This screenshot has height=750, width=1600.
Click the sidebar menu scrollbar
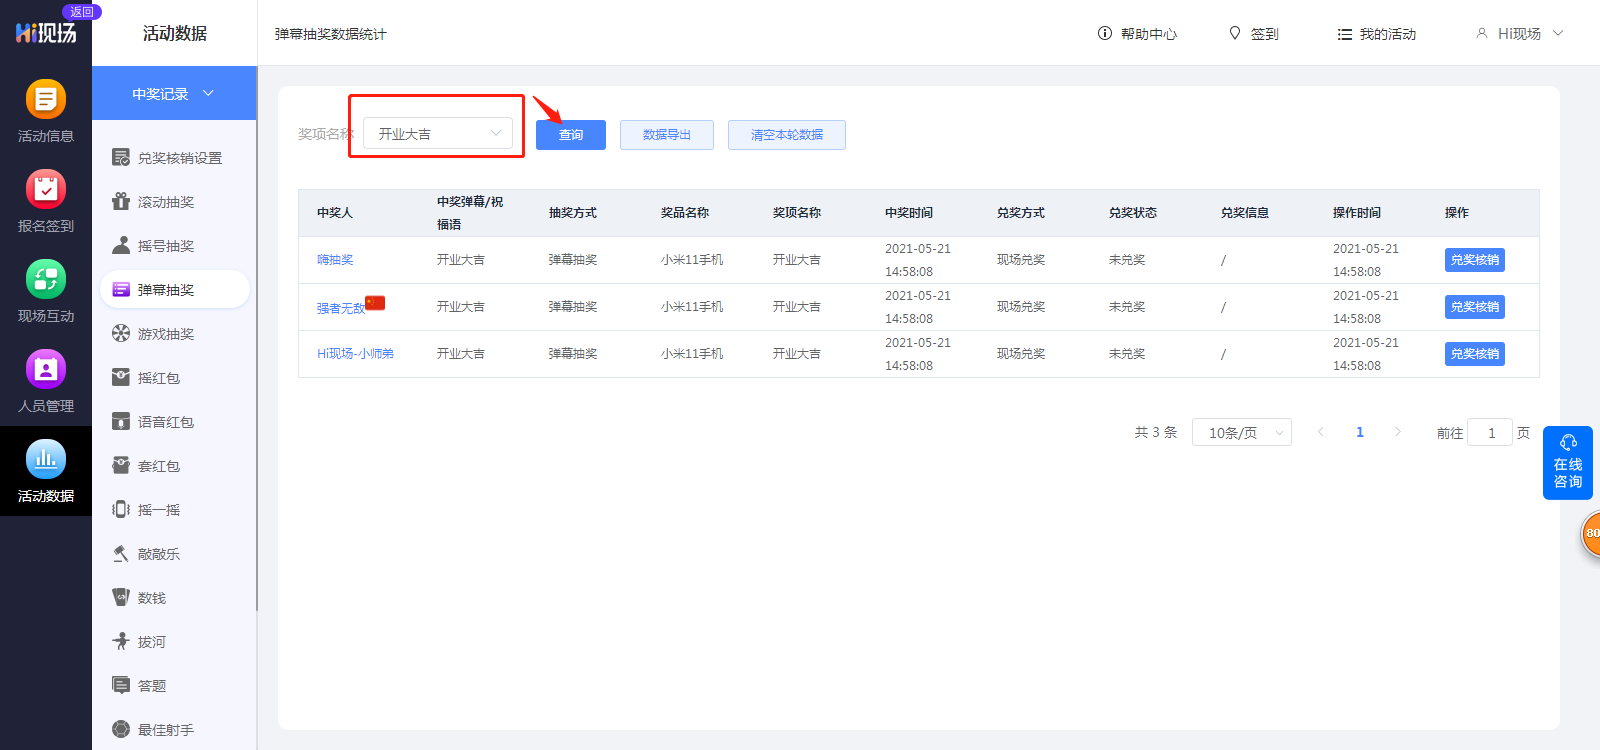[257, 340]
